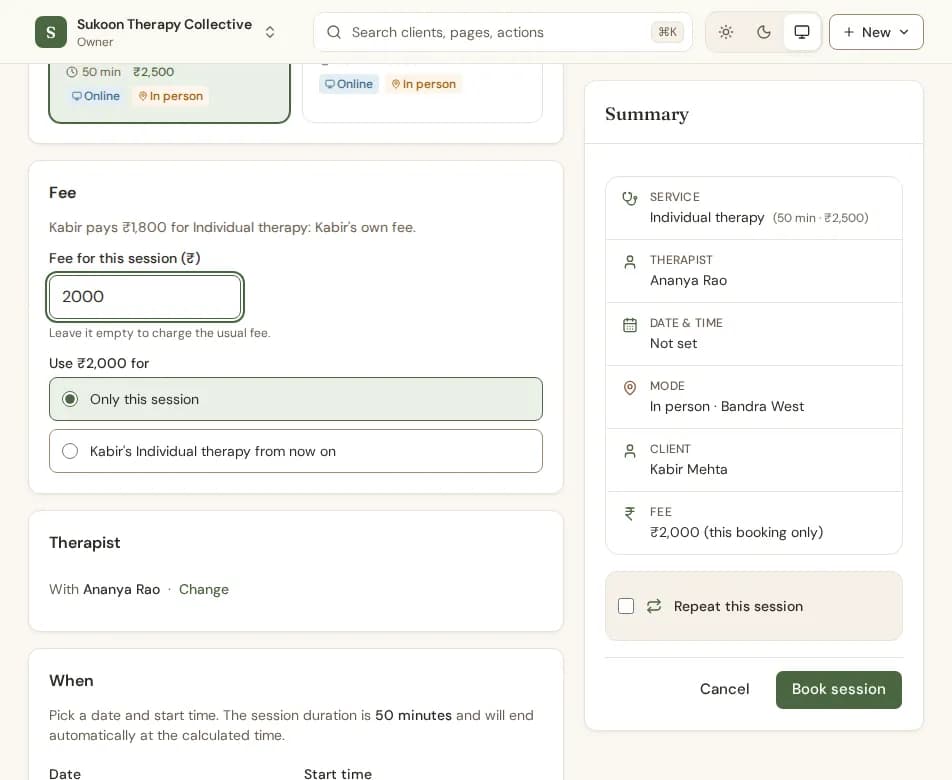Click Change therapist link

[203, 589]
